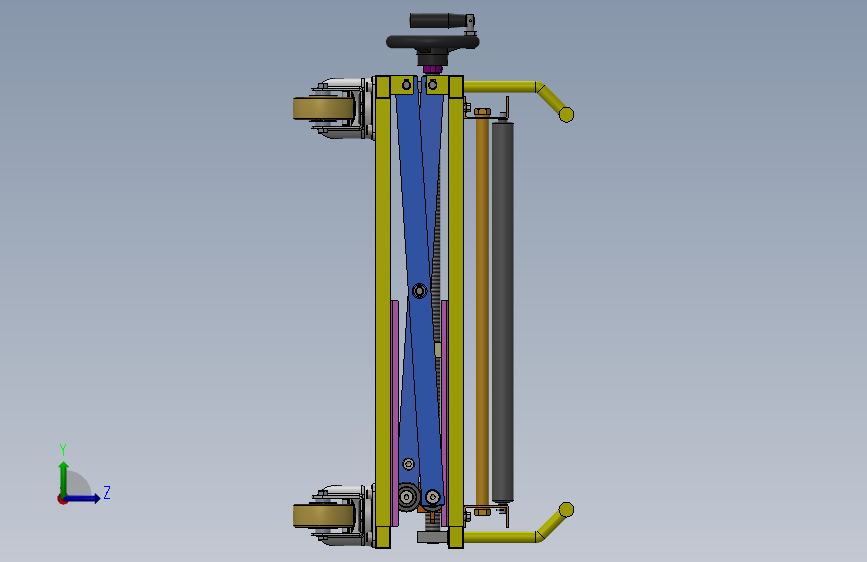This screenshot has height=562, width=867.
Task: Select the left magenta guide strip
Action: tap(395, 413)
